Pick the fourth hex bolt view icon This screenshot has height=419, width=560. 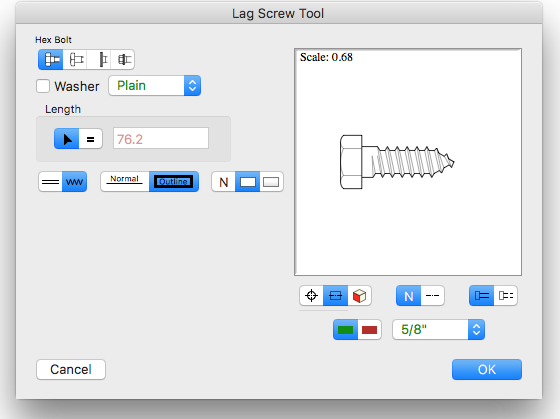(x=123, y=59)
